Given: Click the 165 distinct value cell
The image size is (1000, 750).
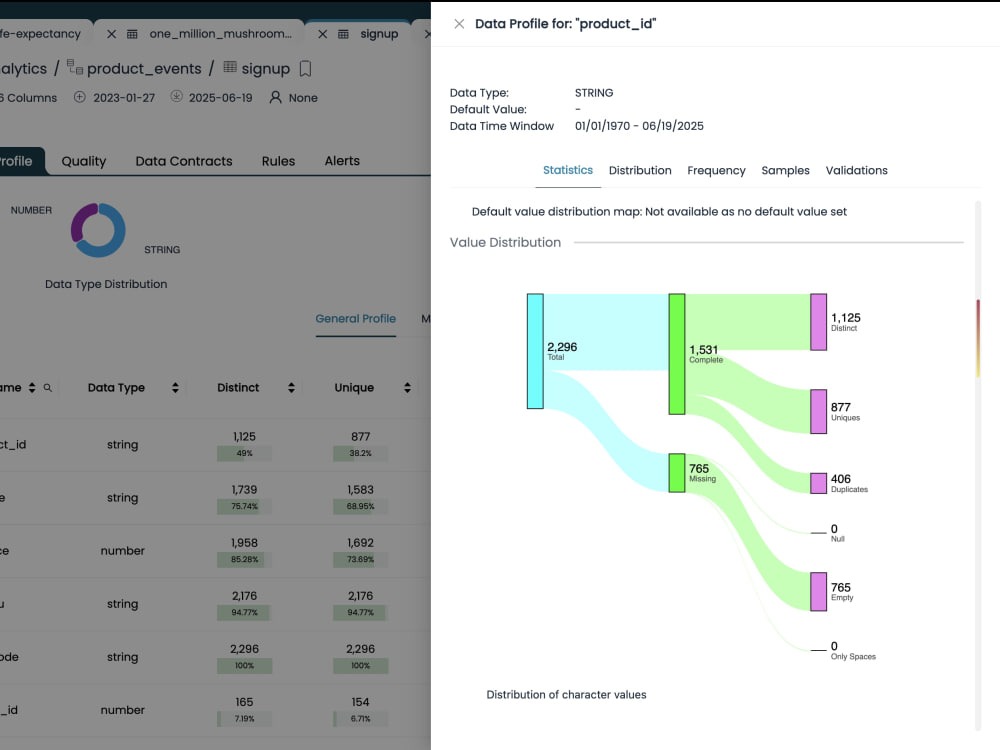Looking at the screenshot, I should point(244,702).
